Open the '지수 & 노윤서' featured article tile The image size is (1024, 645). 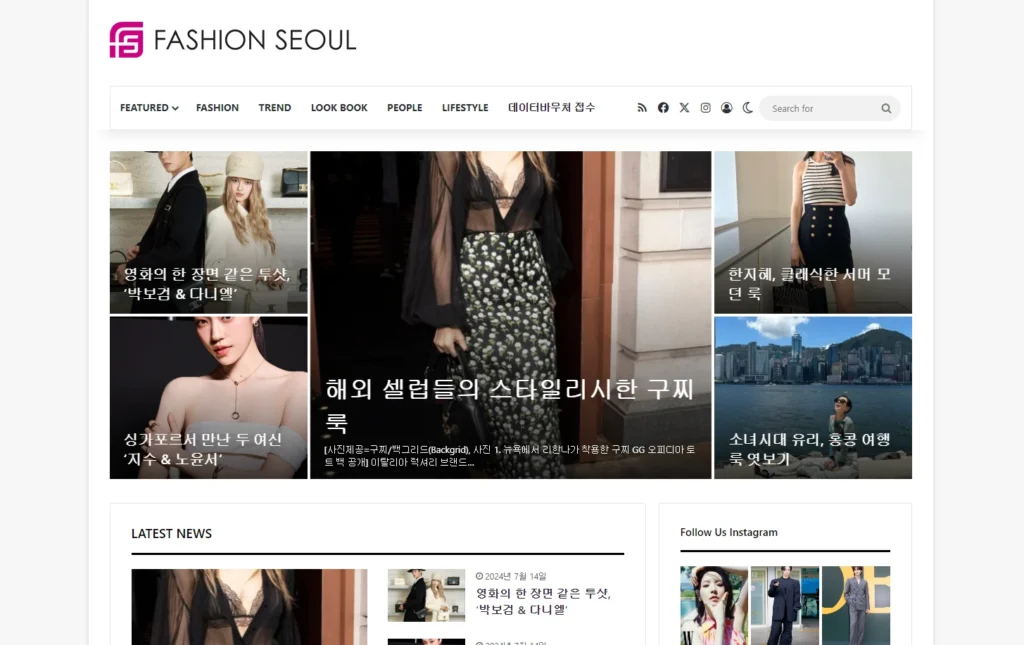[x=208, y=398]
